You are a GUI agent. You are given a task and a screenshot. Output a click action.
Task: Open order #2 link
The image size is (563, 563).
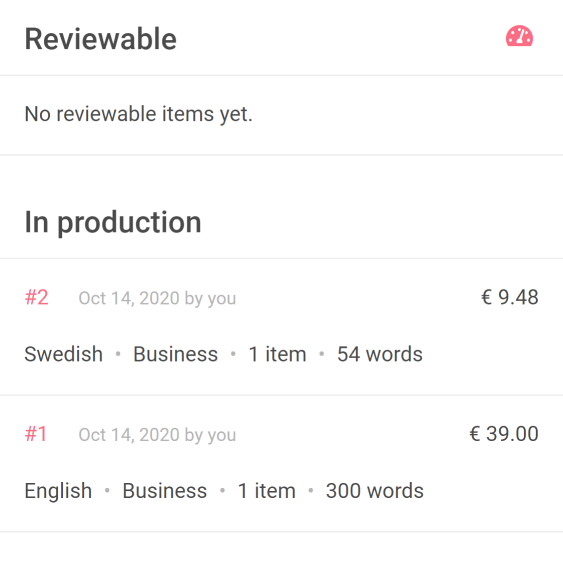[x=36, y=298]
